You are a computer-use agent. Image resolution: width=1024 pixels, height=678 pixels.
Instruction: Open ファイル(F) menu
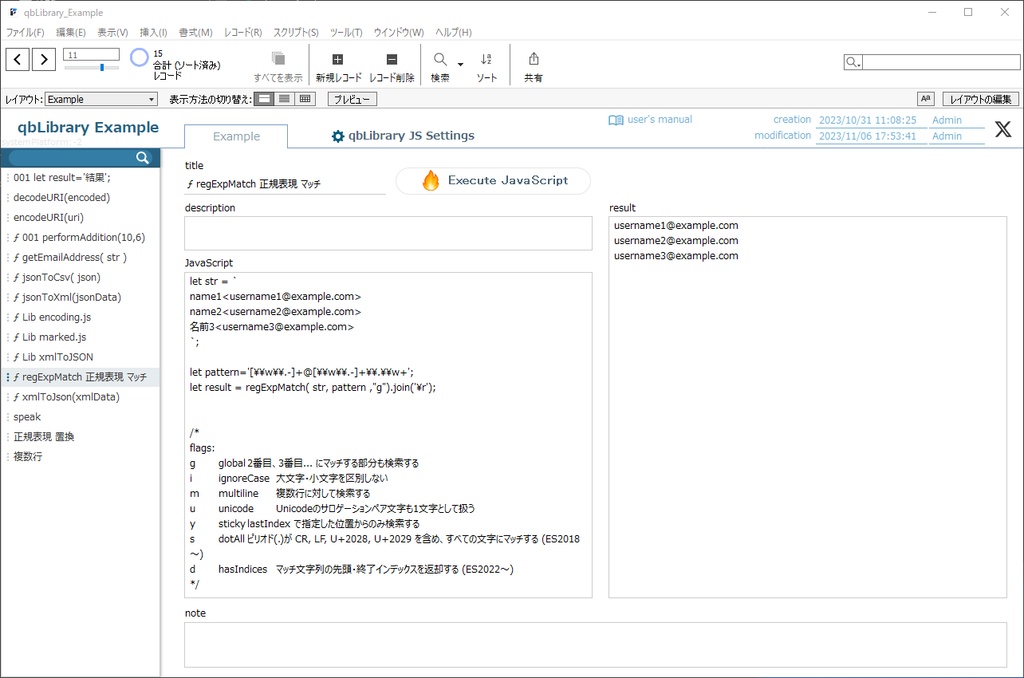(25, 32)
